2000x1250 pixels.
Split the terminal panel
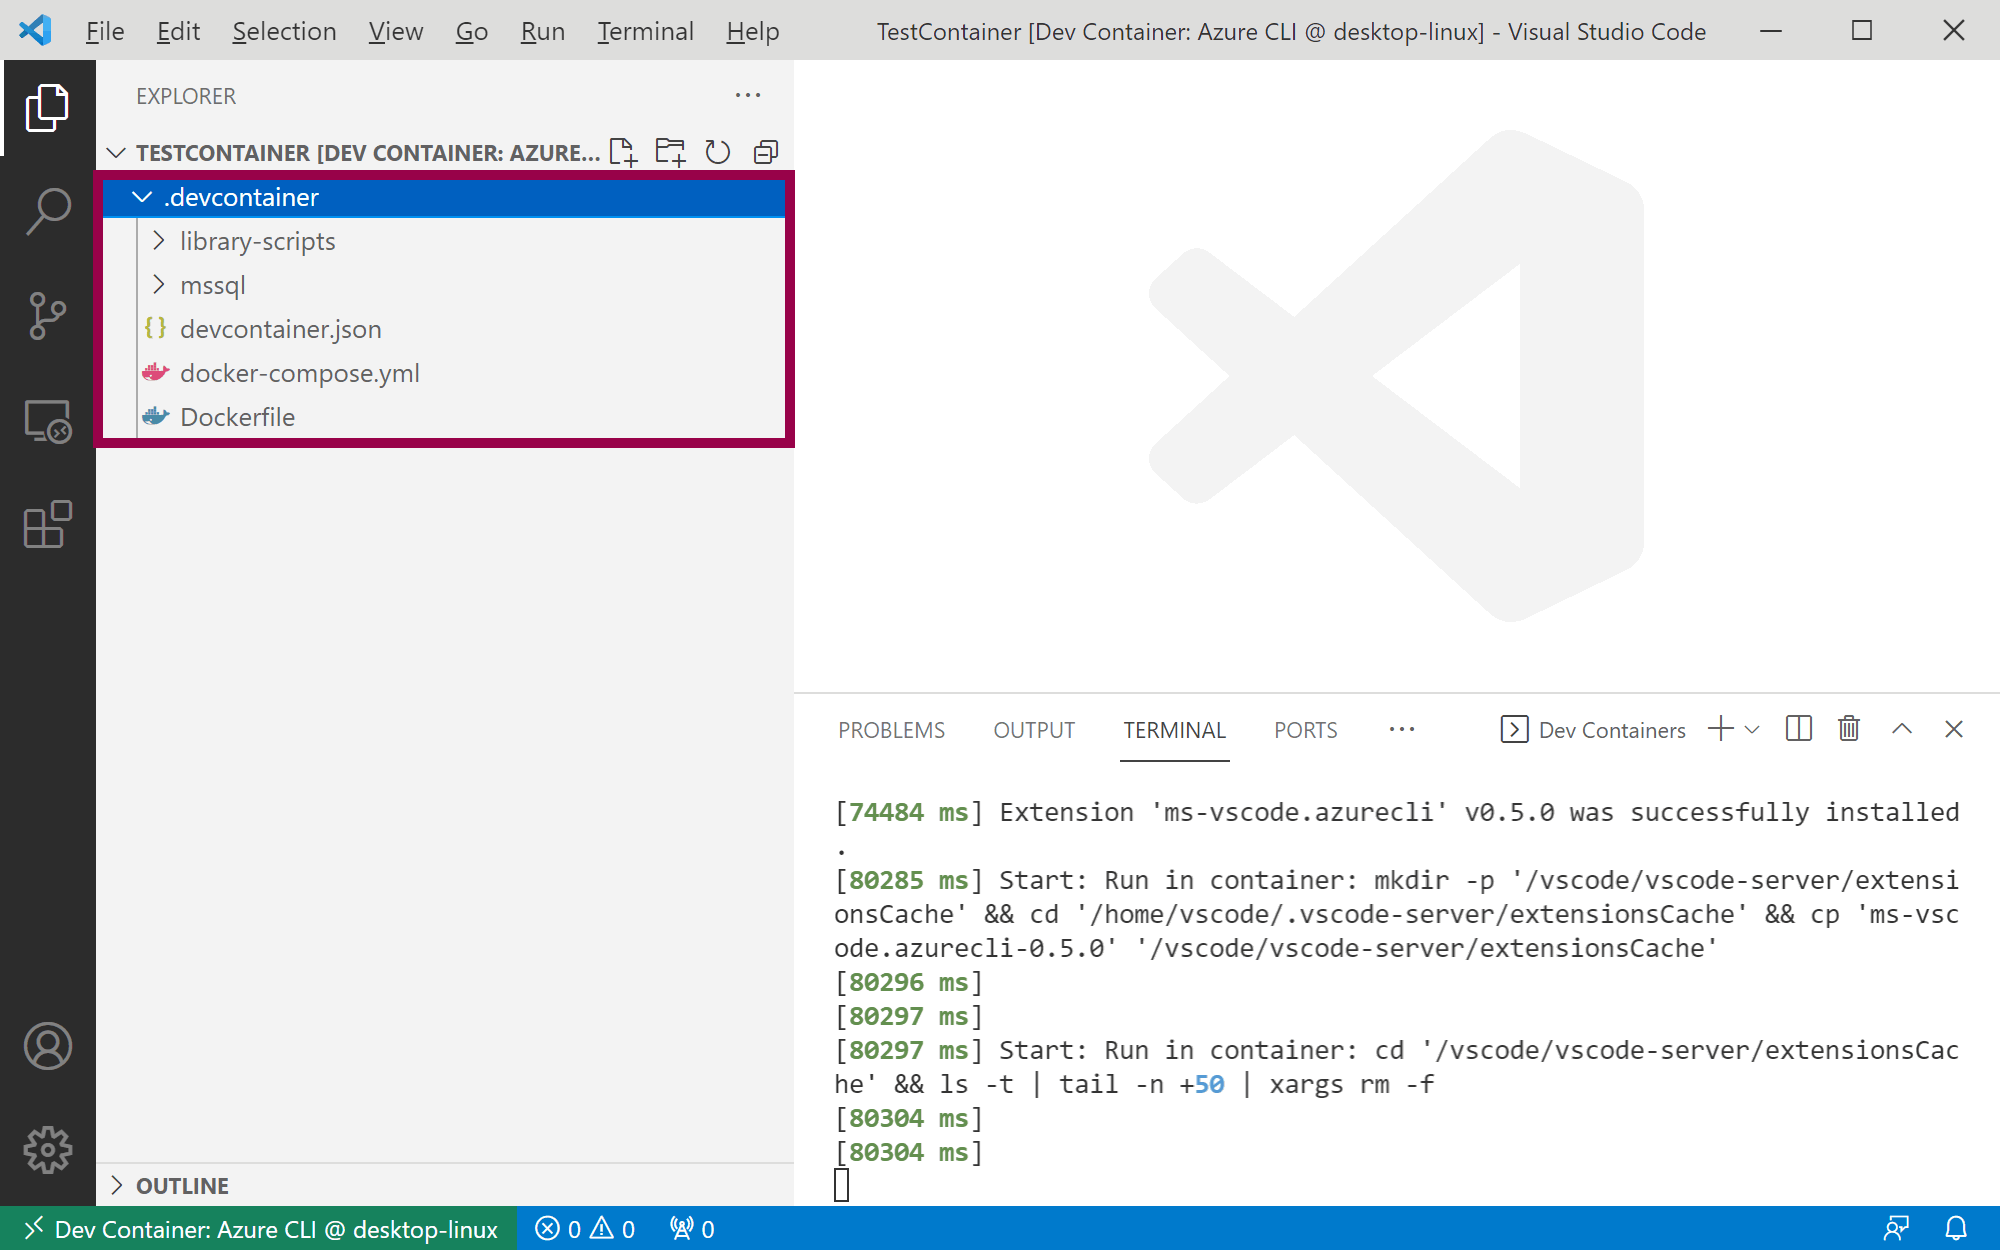[x=1798, y=729]
